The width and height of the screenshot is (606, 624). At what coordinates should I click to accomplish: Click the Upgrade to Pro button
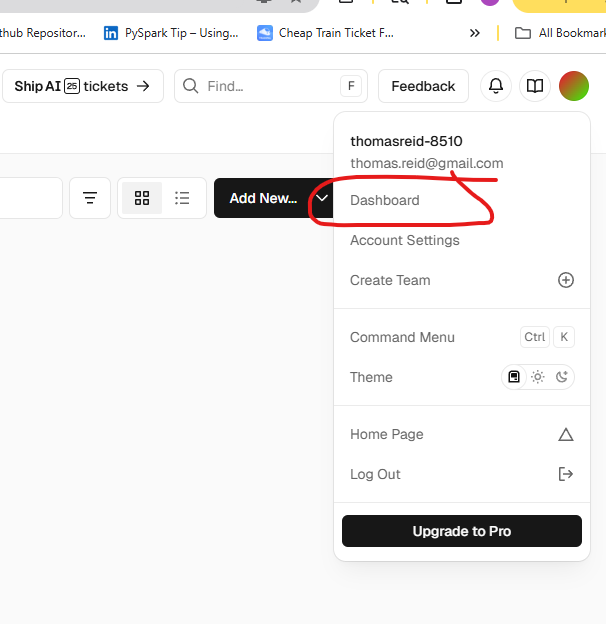(x=461, y=531)
